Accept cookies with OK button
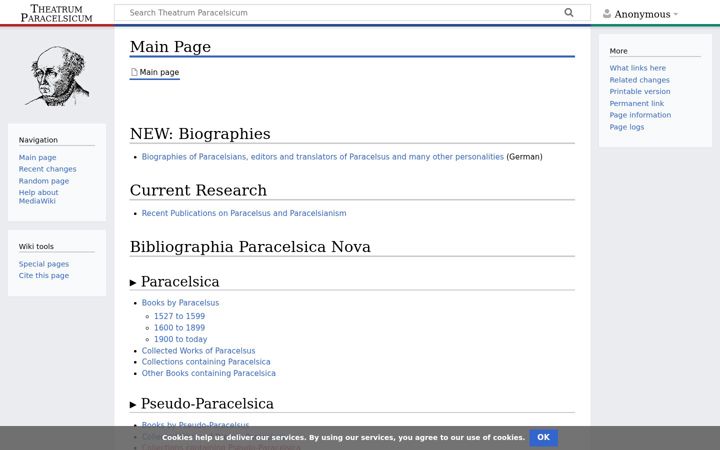This screenshot has height=450, width=720. 543,437
